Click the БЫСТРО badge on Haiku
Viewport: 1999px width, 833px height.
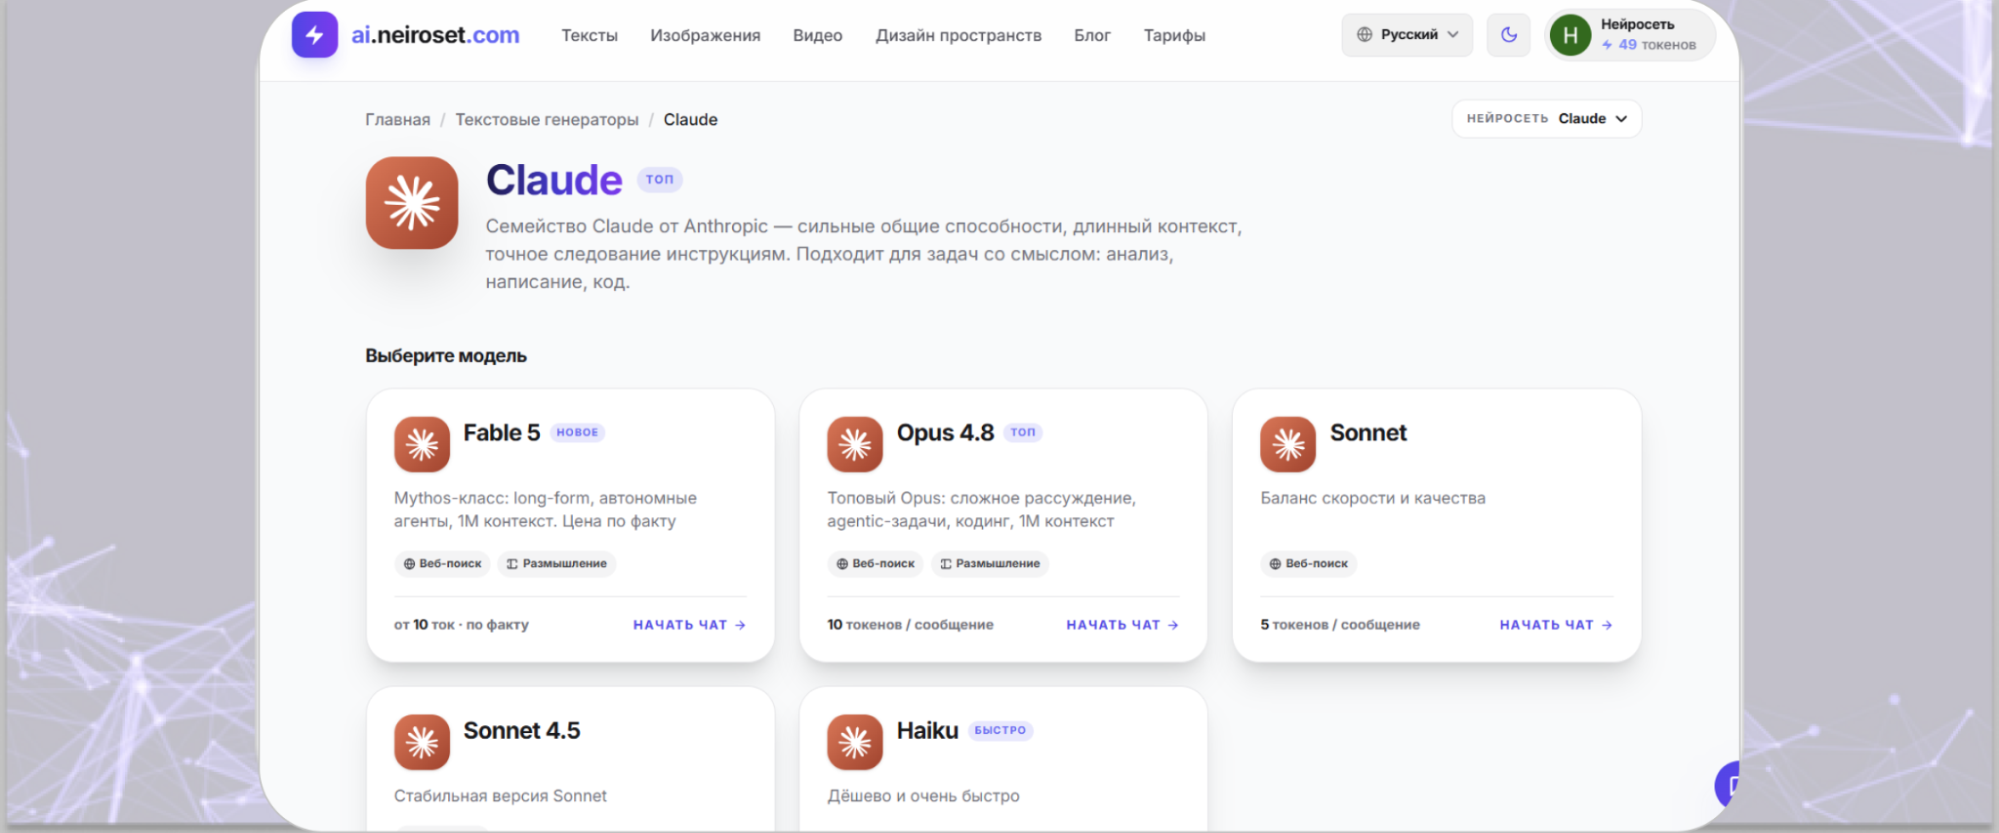click(1000, 730)
